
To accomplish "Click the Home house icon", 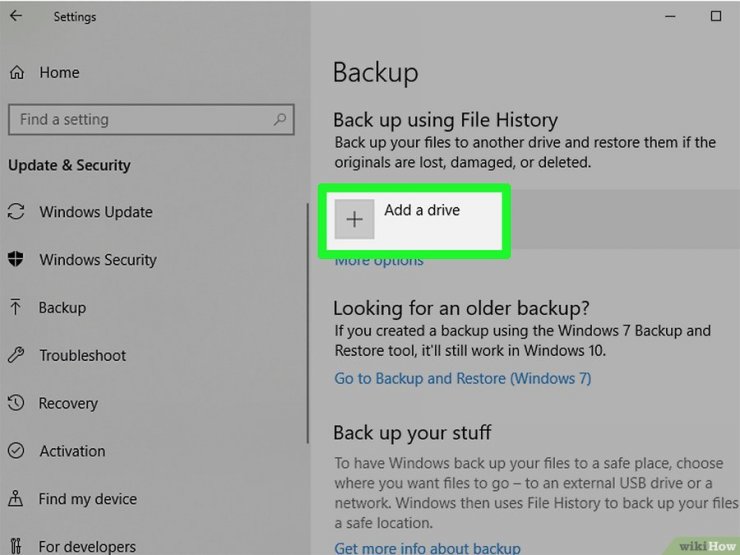I will [17, 72].
